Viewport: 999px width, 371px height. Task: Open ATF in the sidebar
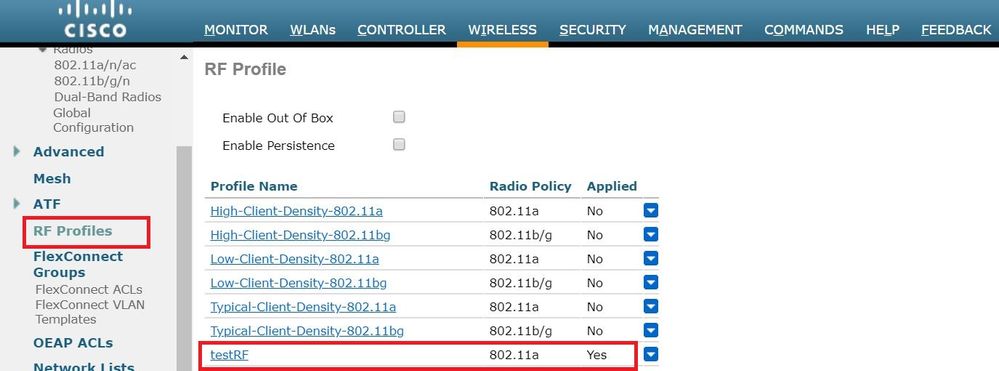click(47, 205)
